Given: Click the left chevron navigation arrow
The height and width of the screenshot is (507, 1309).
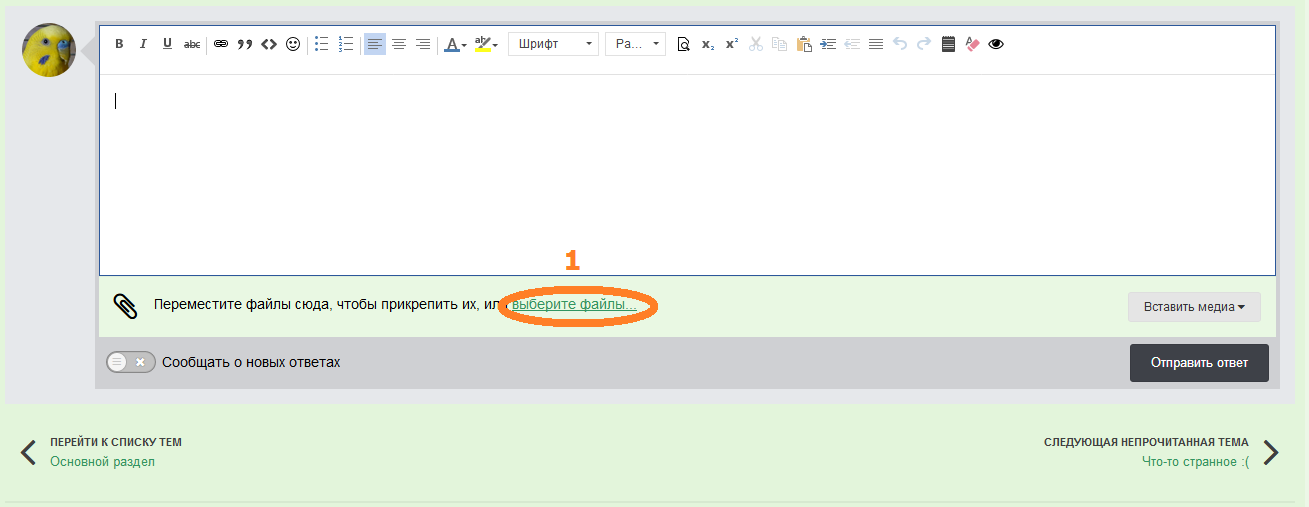Looking at the screenshot, I should 29,452.
